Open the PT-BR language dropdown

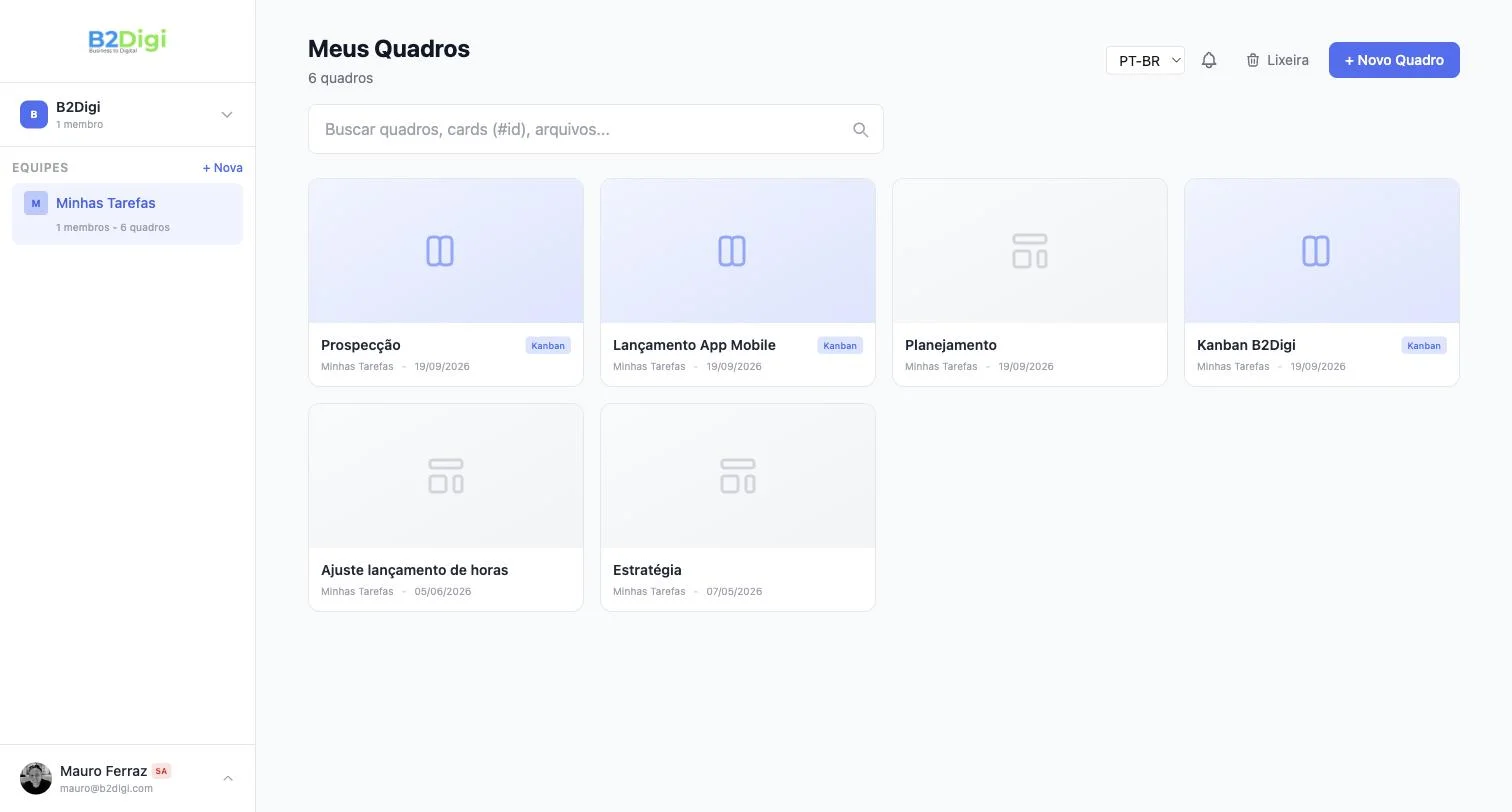pos(1145,60)
